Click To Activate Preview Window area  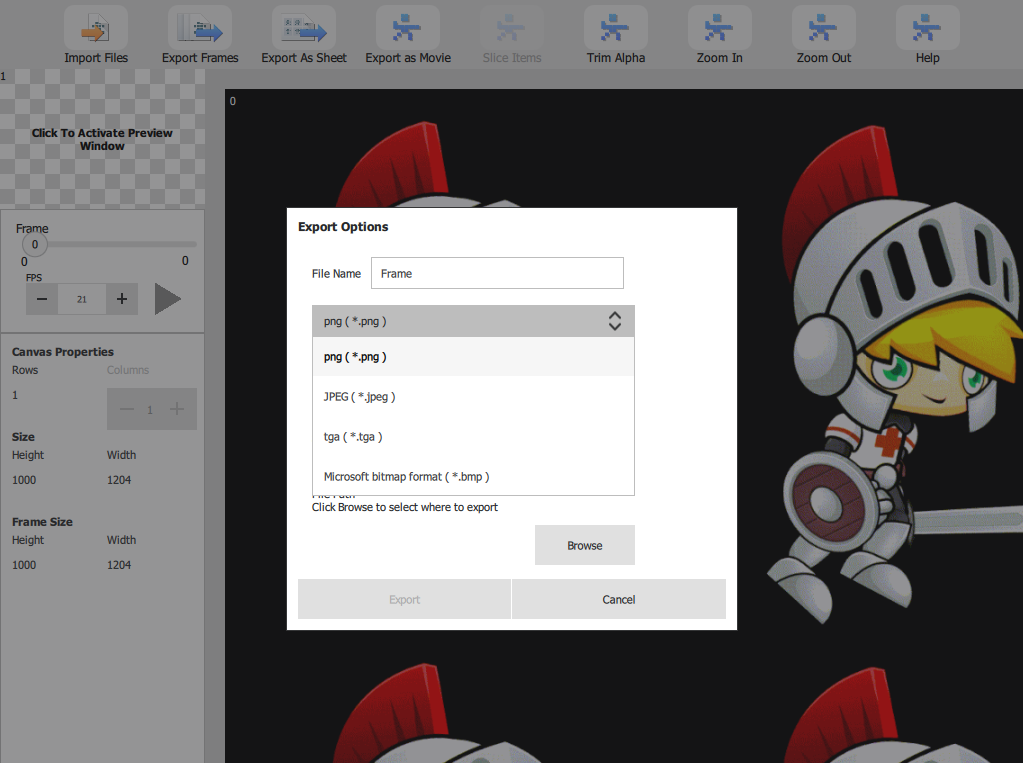point(102,139)
